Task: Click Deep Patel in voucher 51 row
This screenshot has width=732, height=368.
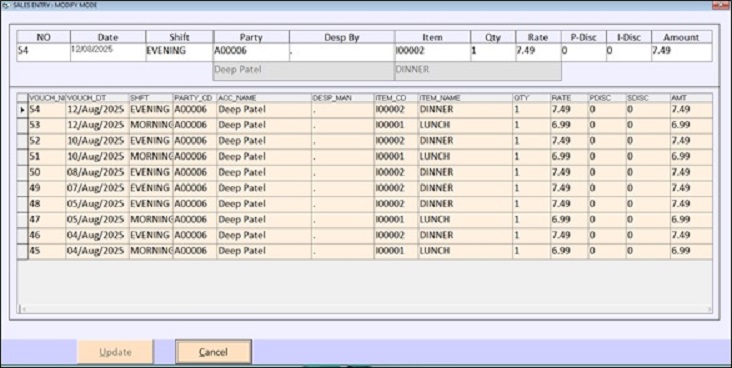Action: (264, 157)
